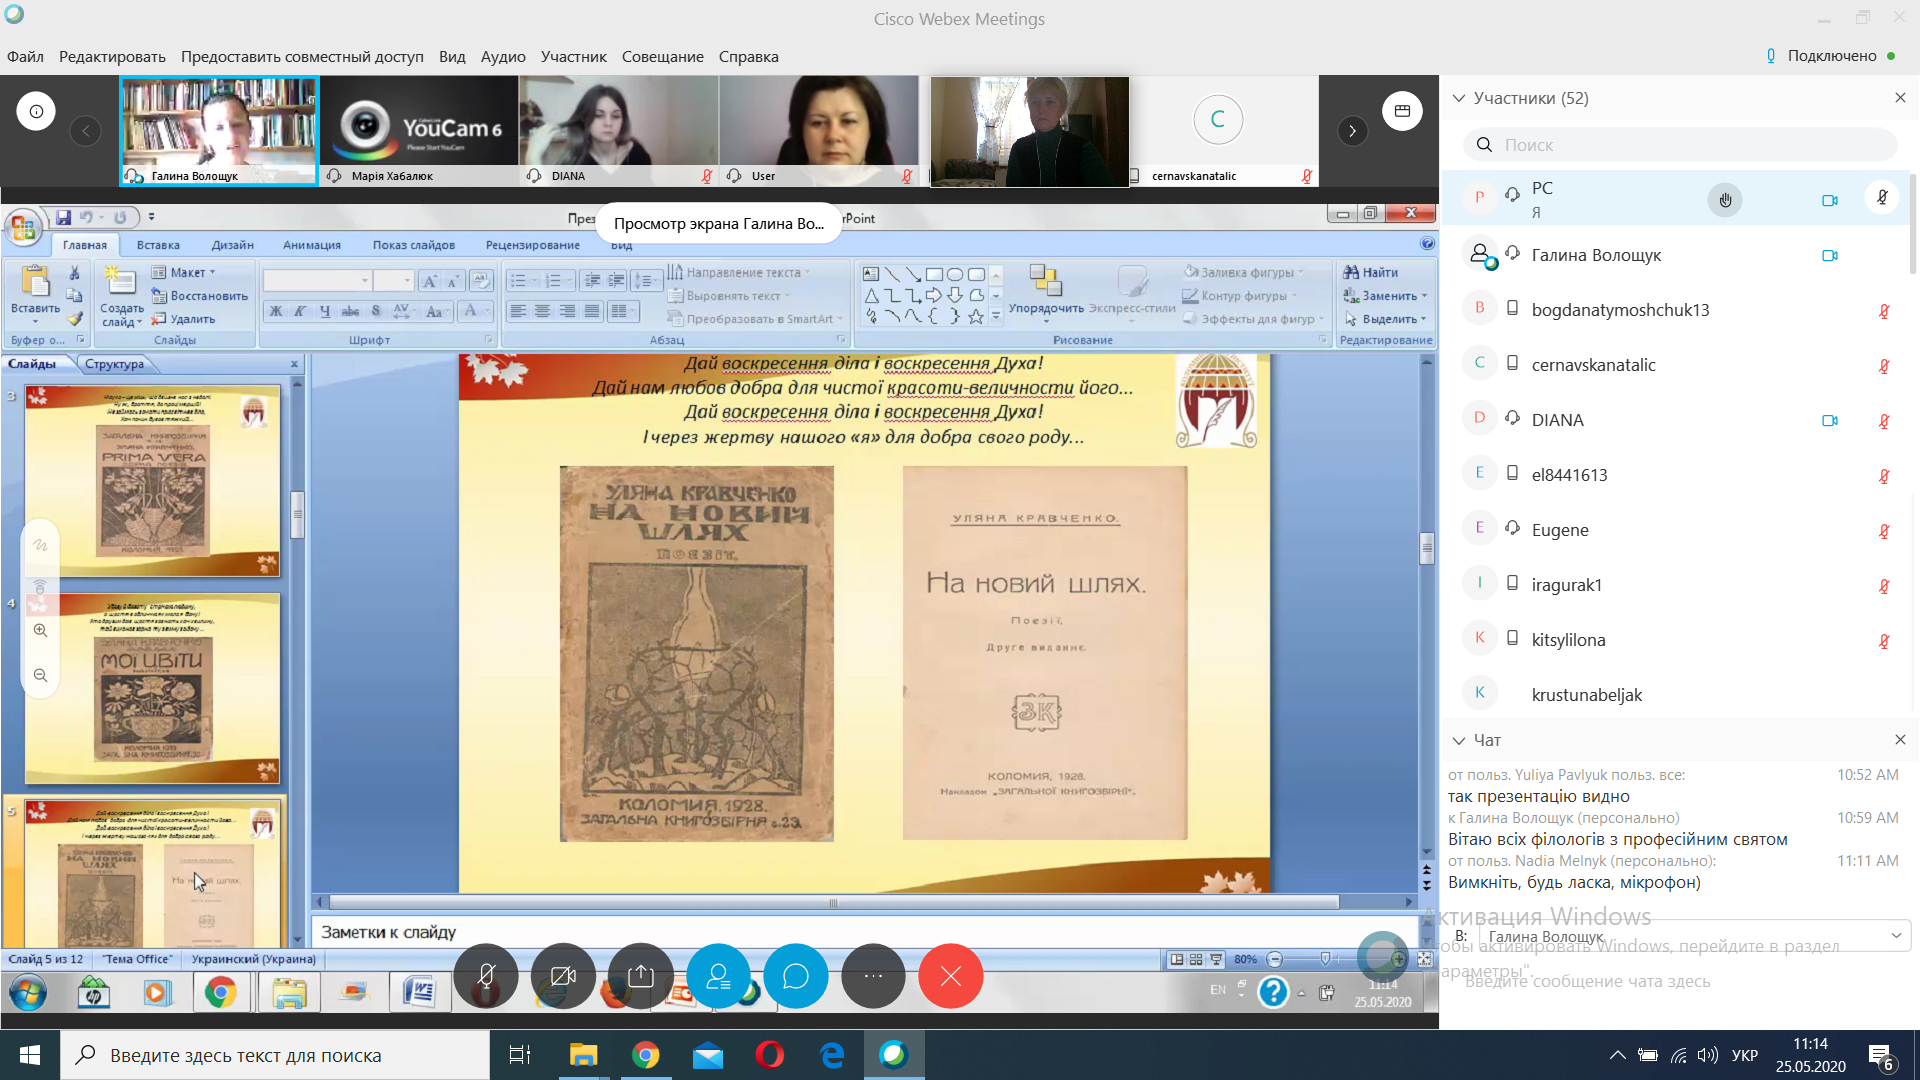The width and height of the screenshot is (1920, 1080).
Task: Open the Выделить dropdown
Action: tap(1385, 319)
